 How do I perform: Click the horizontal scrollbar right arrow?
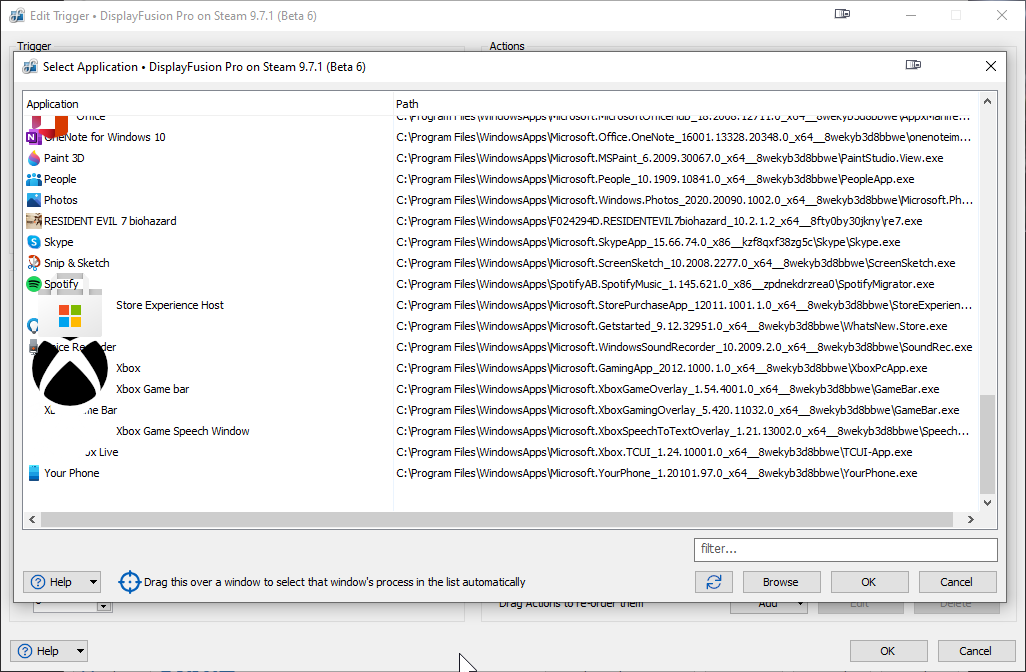click(x=969, y=520)
